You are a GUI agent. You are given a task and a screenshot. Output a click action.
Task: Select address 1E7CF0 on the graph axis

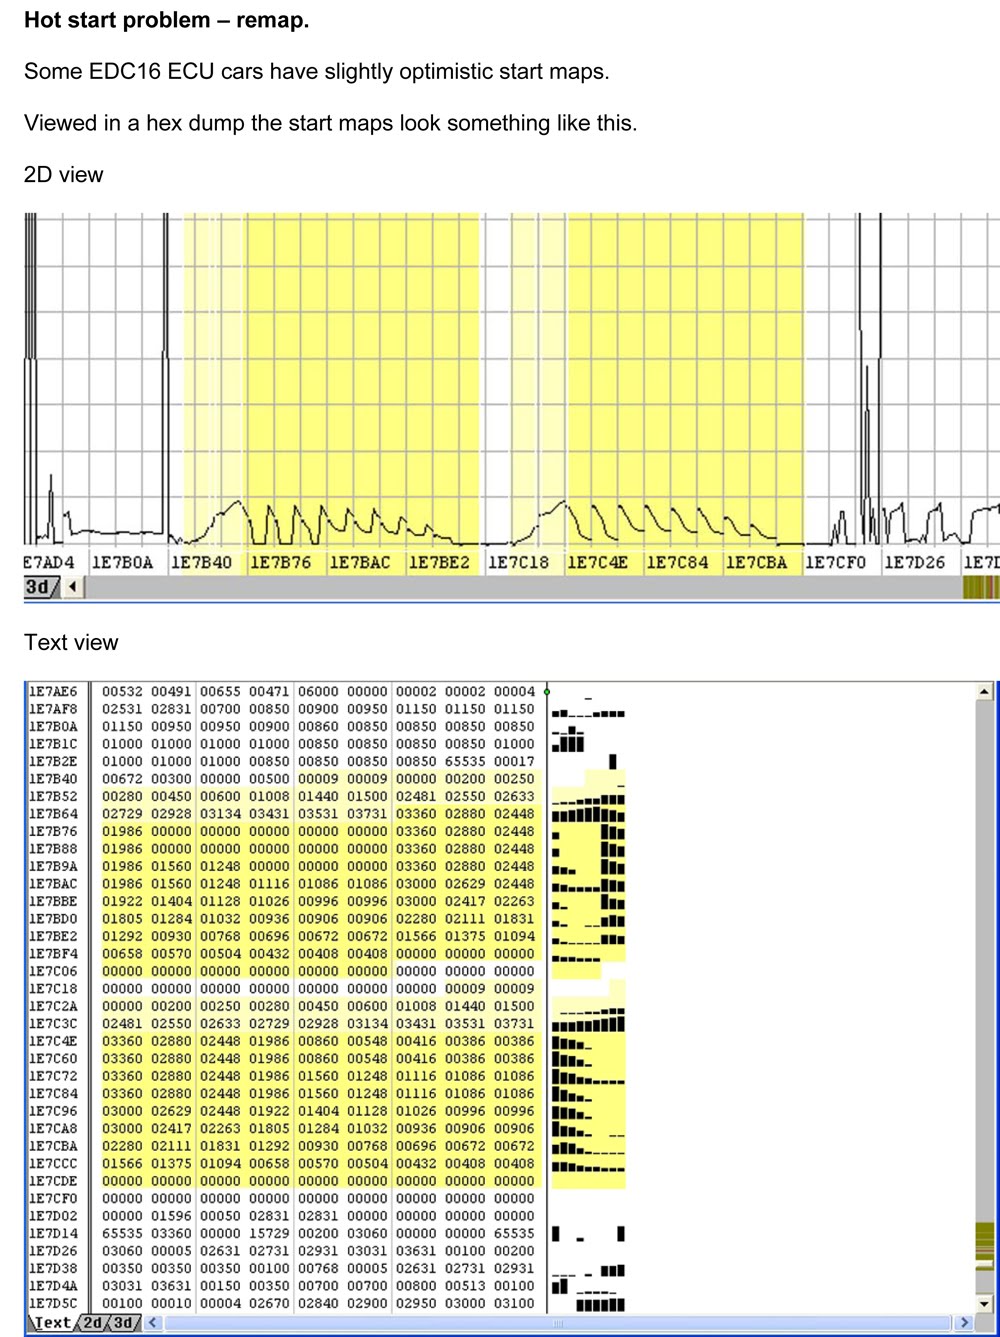(x=836, y=563)
